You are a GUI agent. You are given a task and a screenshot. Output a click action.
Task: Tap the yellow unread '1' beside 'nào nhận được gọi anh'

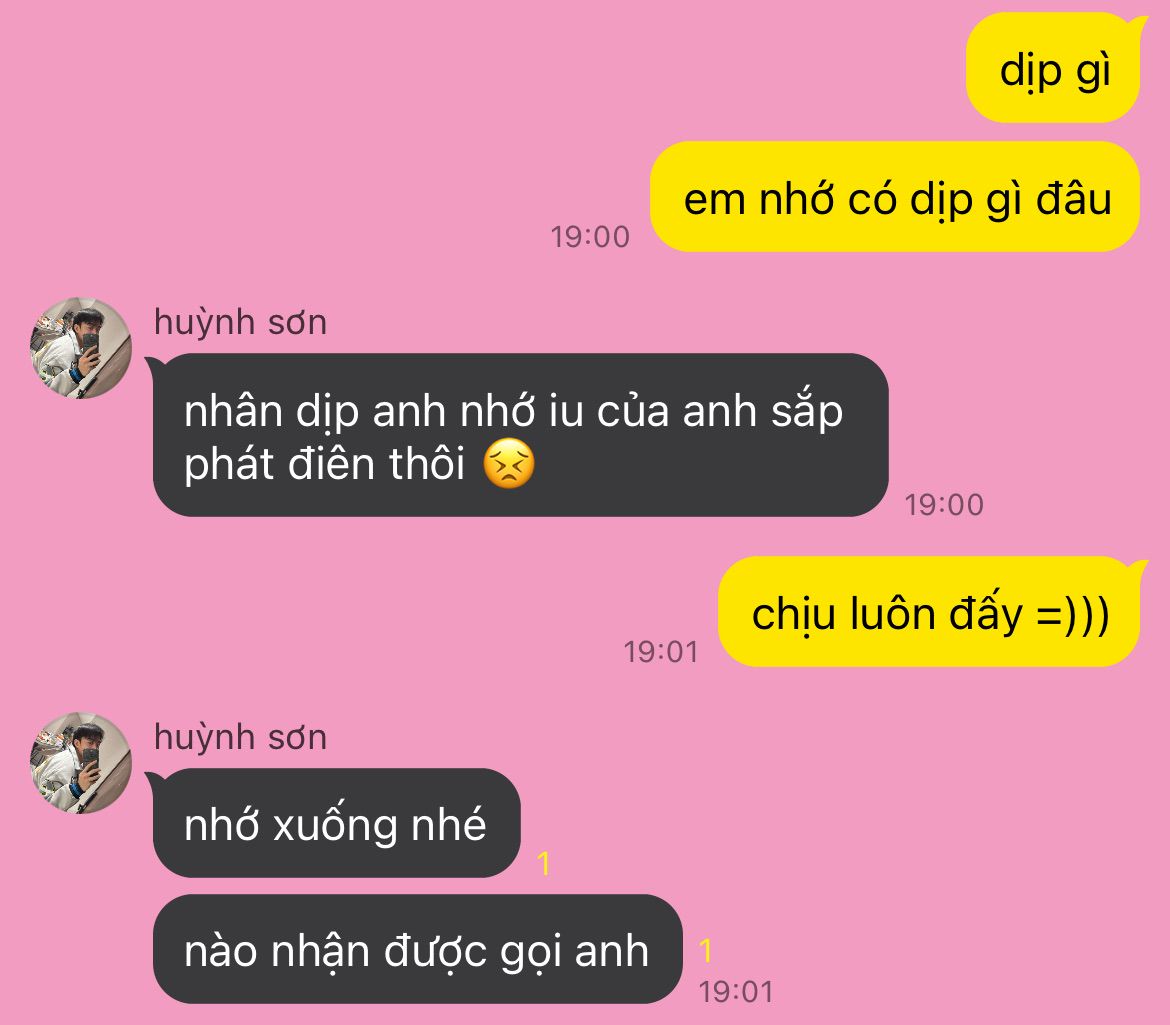click(705, 950)
